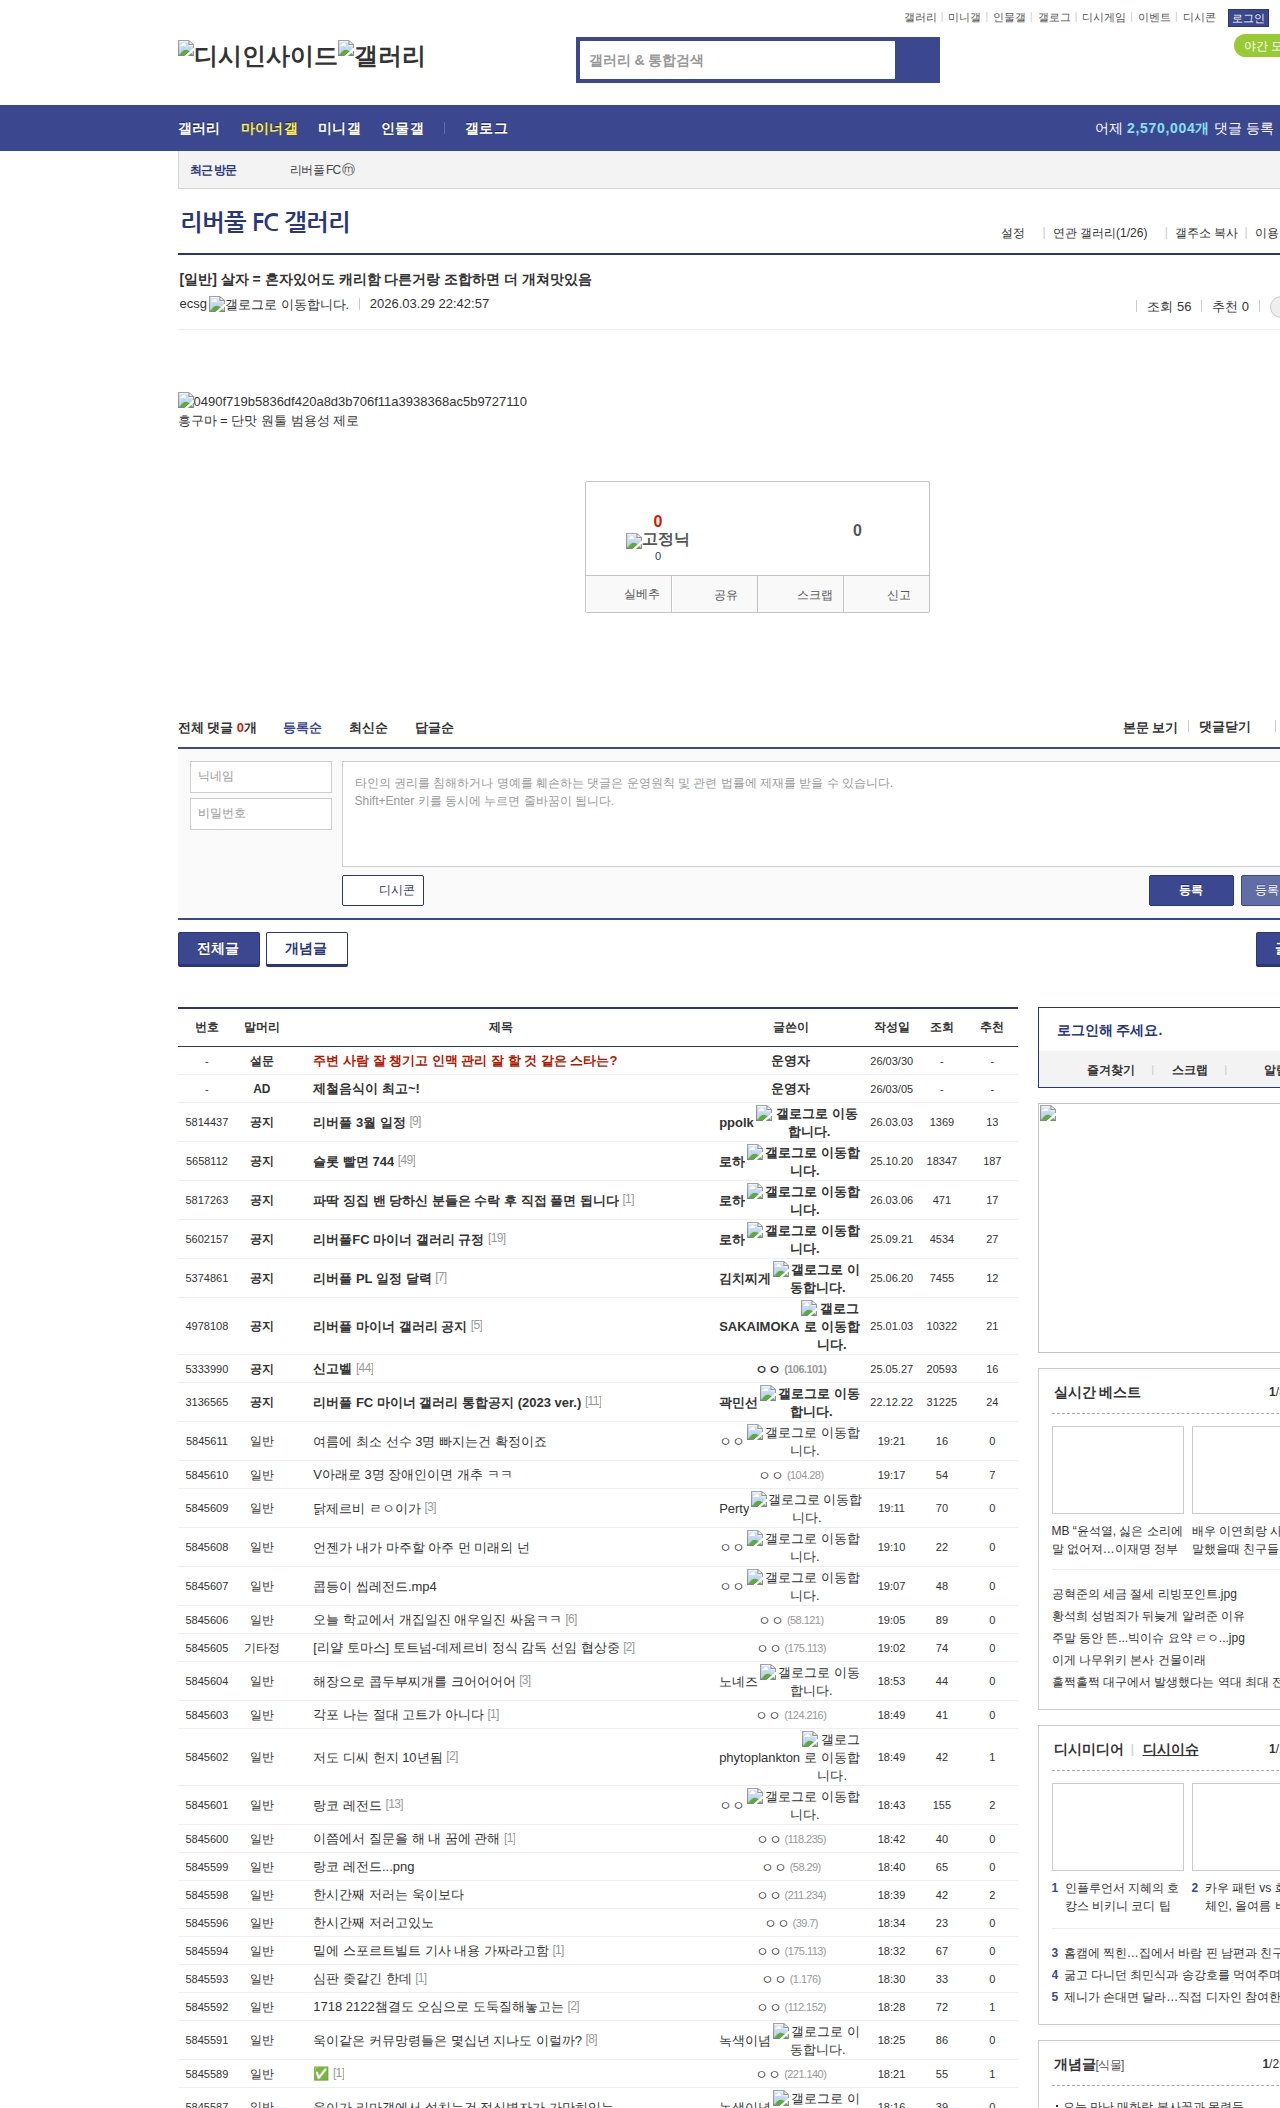
Task: Open the broken post image 0490f719b
Action: [186, 401]
